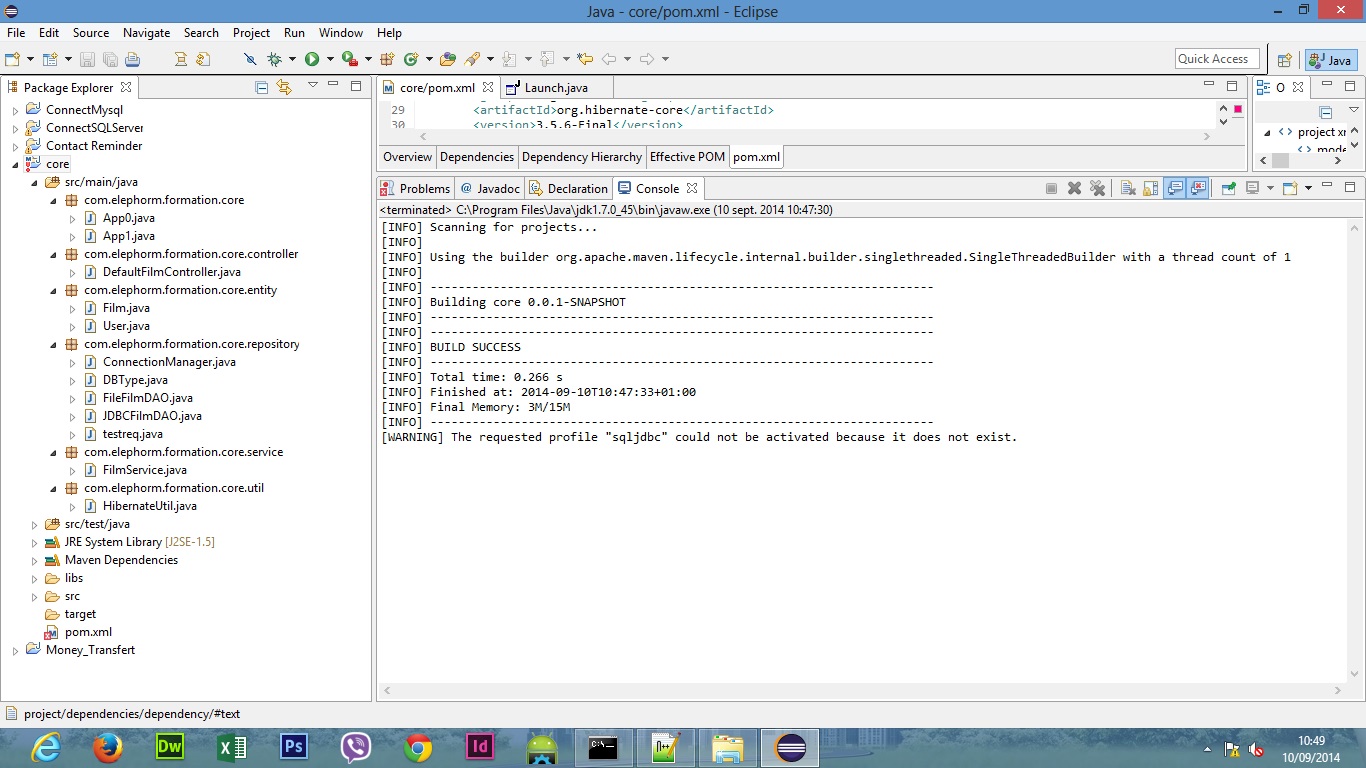This screenshot has width=1366, height=768.
Task: Click Remove All Terminated Launches icon
Action: [1097, 188]
